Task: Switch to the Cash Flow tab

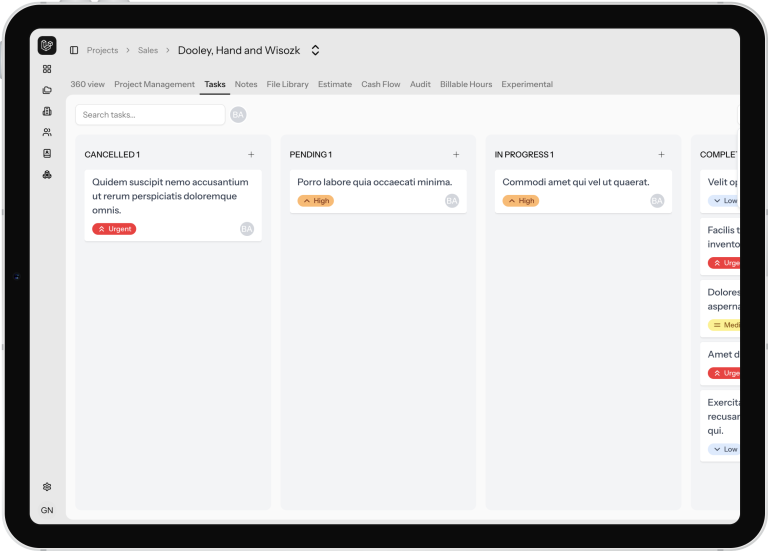Action: (x=381, y=85)
